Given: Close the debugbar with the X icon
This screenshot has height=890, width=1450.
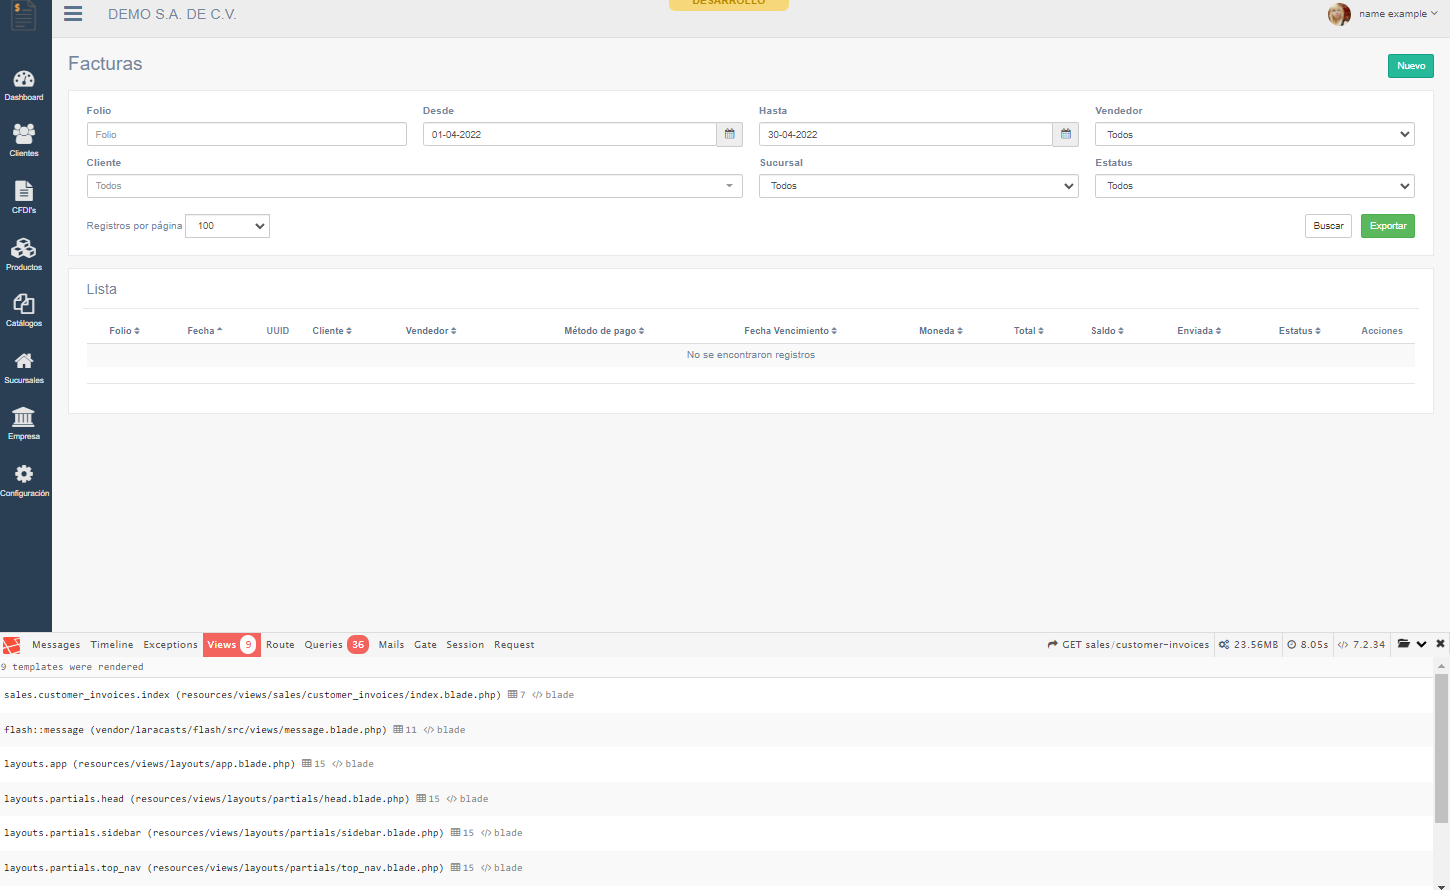Looking at the screenshot, I should pos(1440,644).
